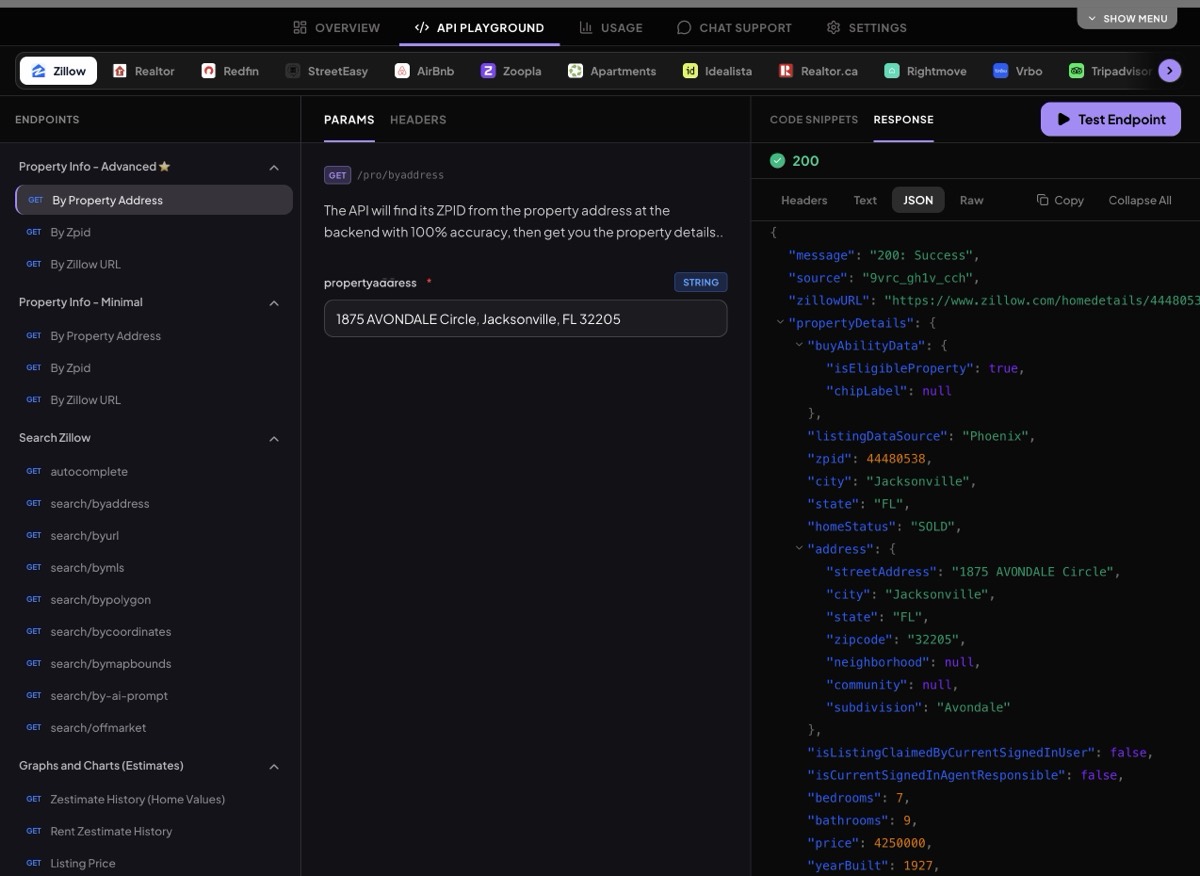Click the propertyaddress input field
This screenshot has height=876, width=1200.
pyautogui.click(x=525, y=319)
